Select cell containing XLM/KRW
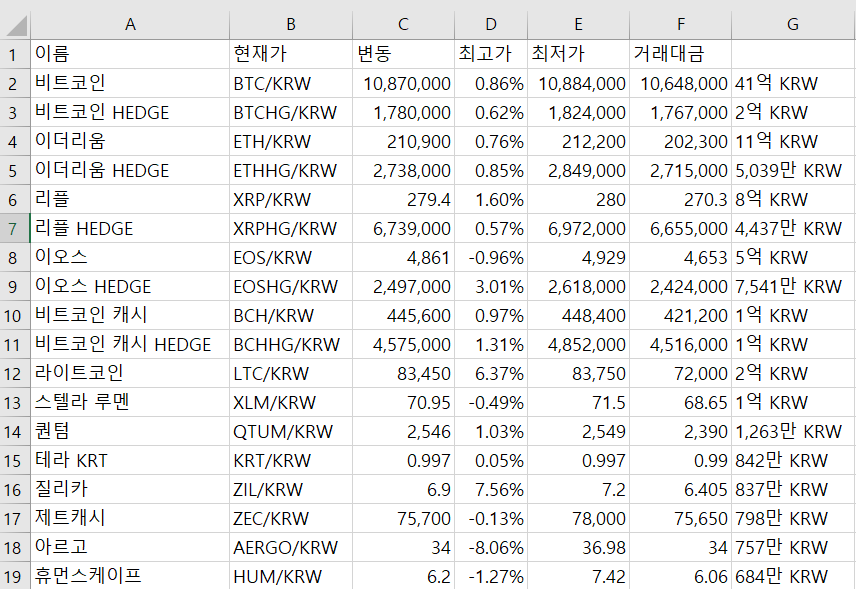Screen dimensions: 856x589 coord(291,402)
